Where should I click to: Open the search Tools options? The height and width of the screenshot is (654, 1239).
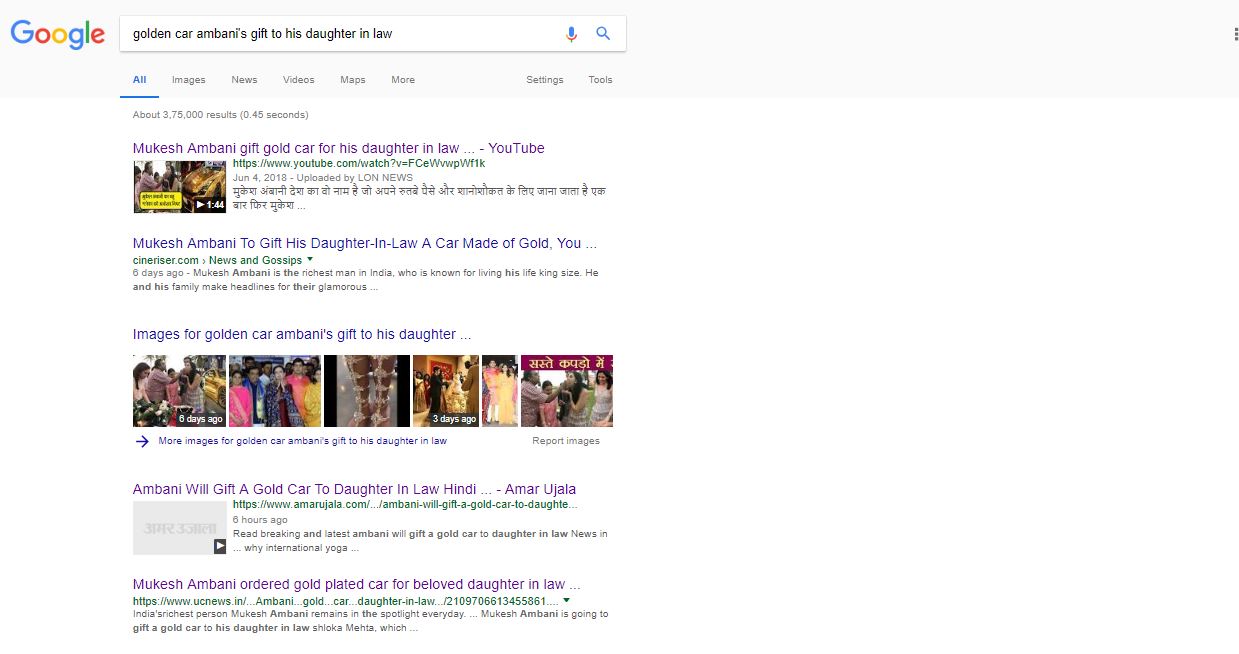600,80
